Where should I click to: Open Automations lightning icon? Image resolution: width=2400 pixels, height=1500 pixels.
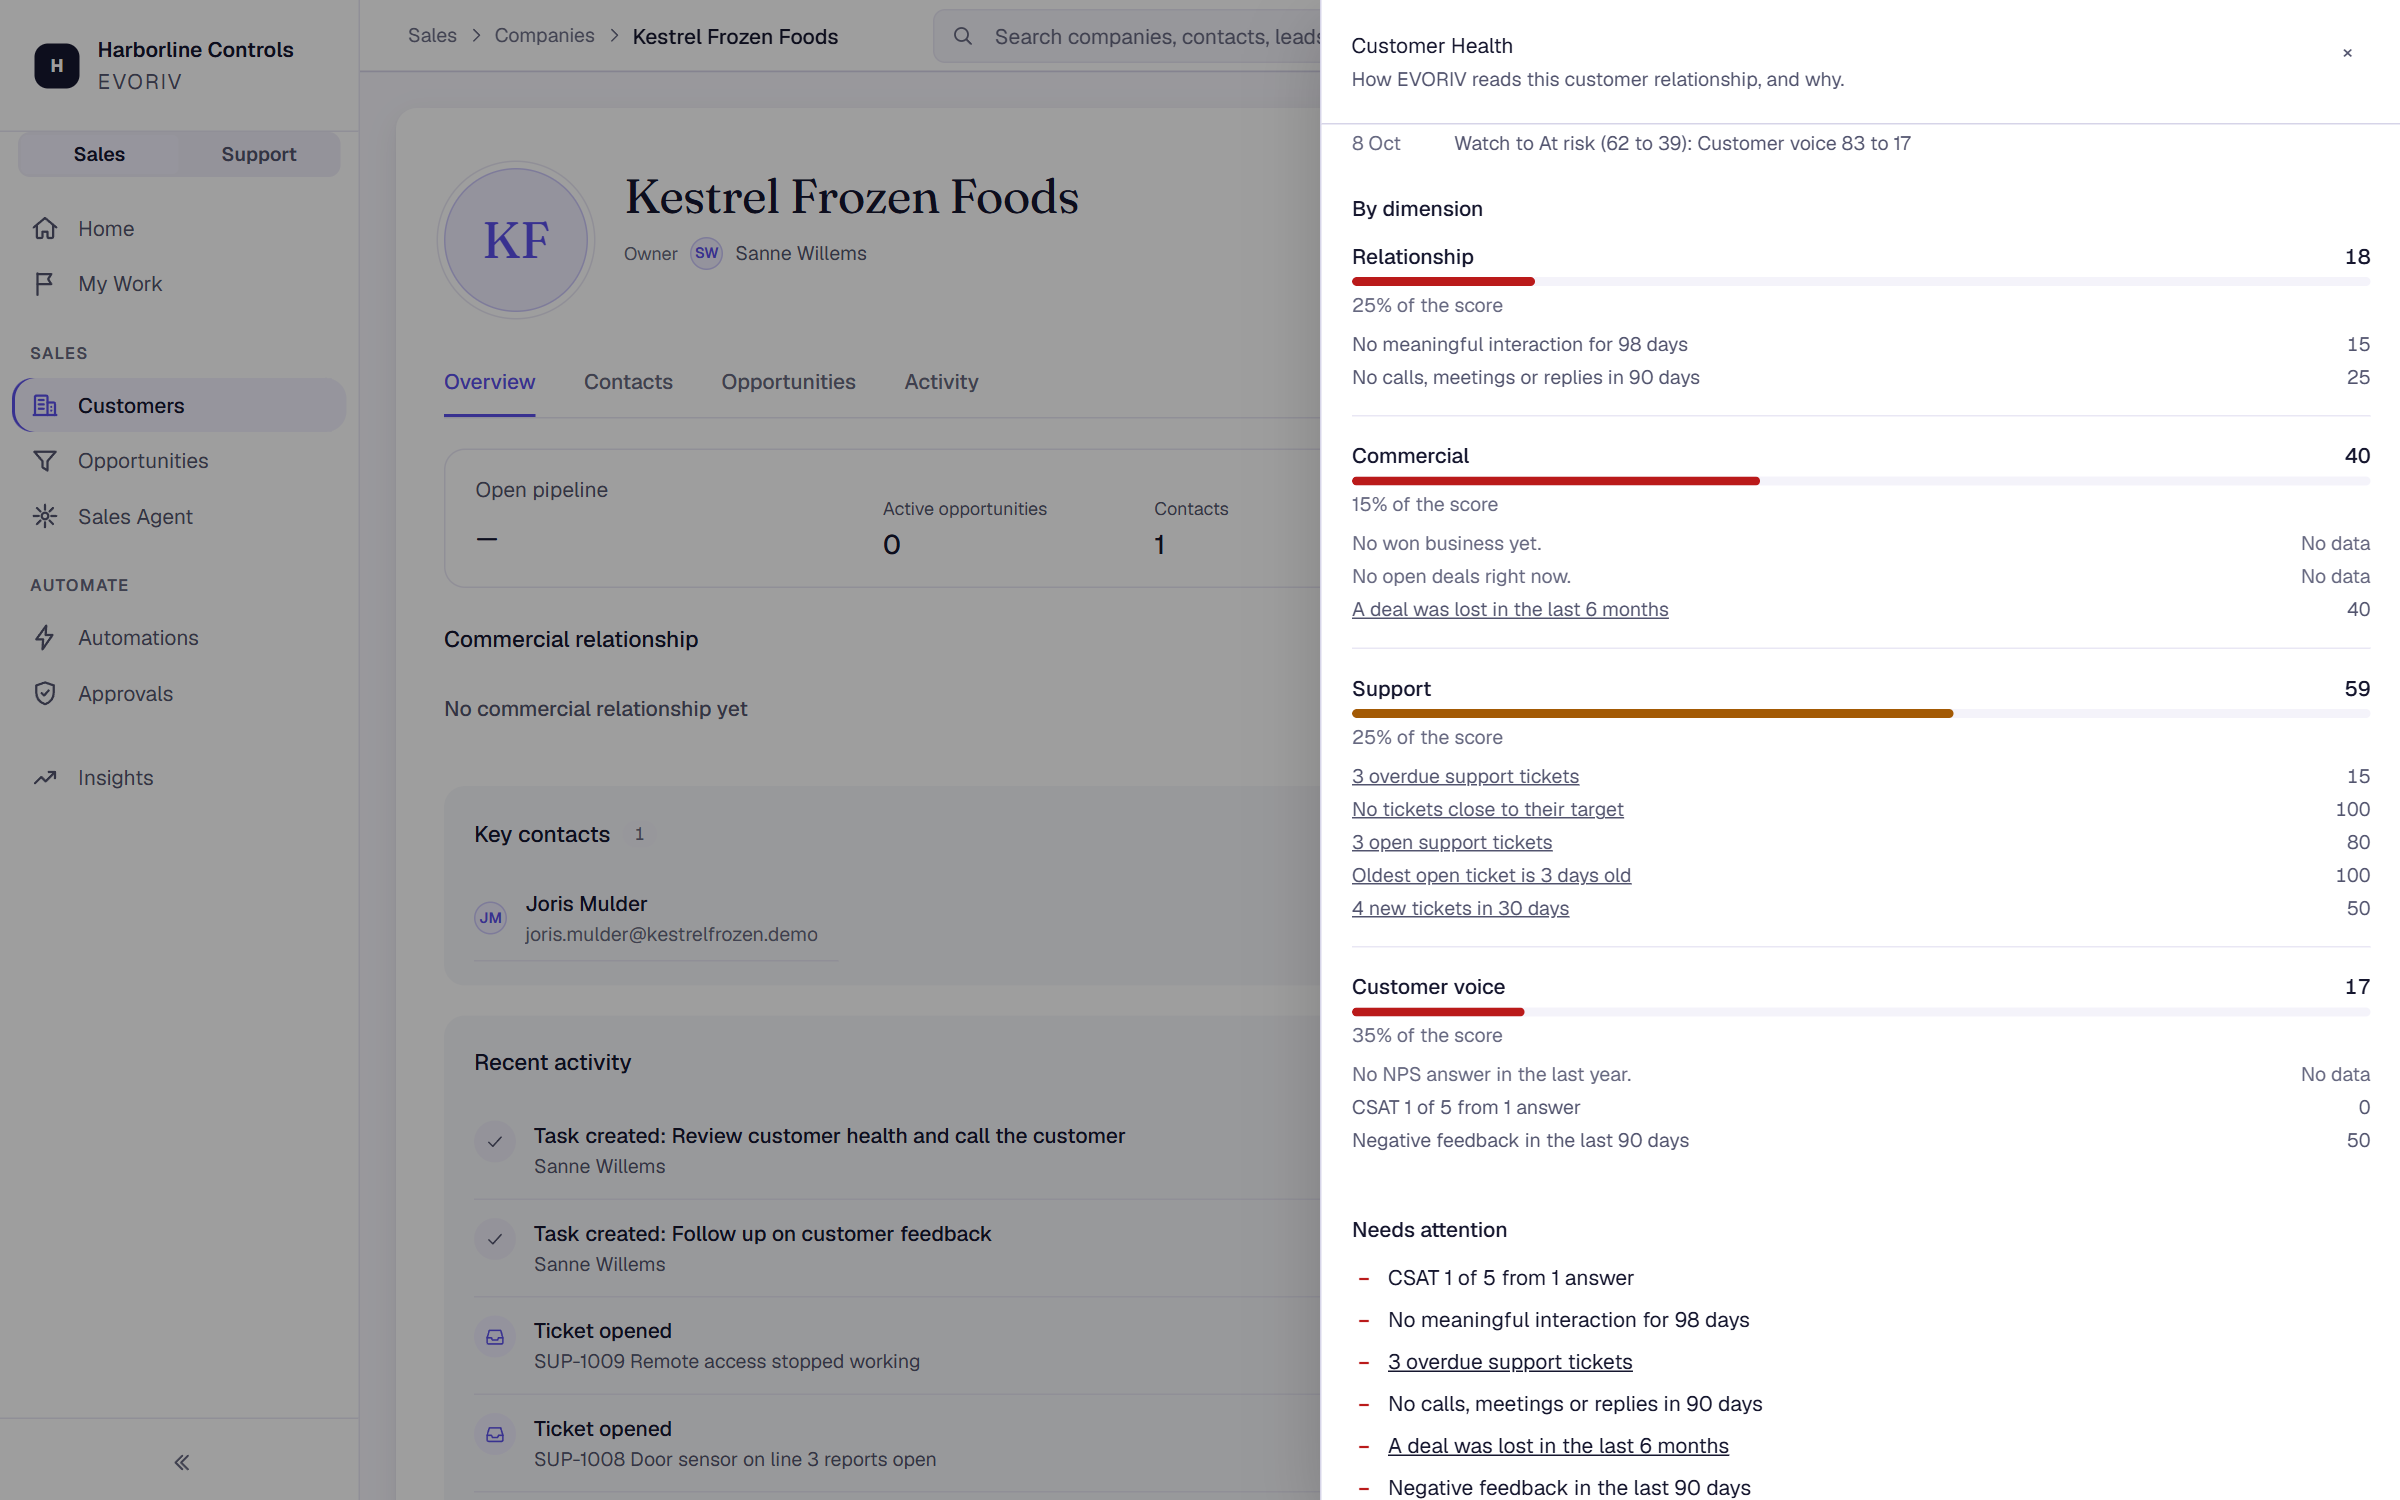45,638
